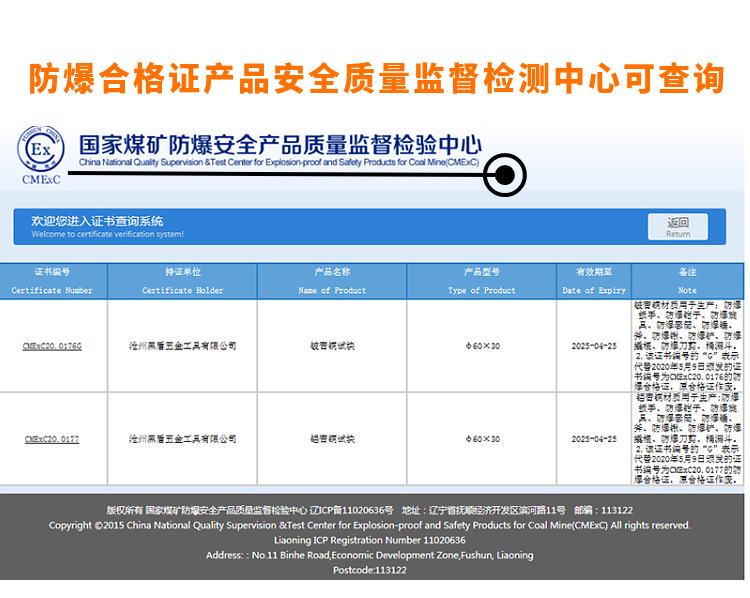The width and height of the screenshot is (750, 598).
Task: Click the 欢迎您进入证书查询系统 welcome heading
Action: 97,221
